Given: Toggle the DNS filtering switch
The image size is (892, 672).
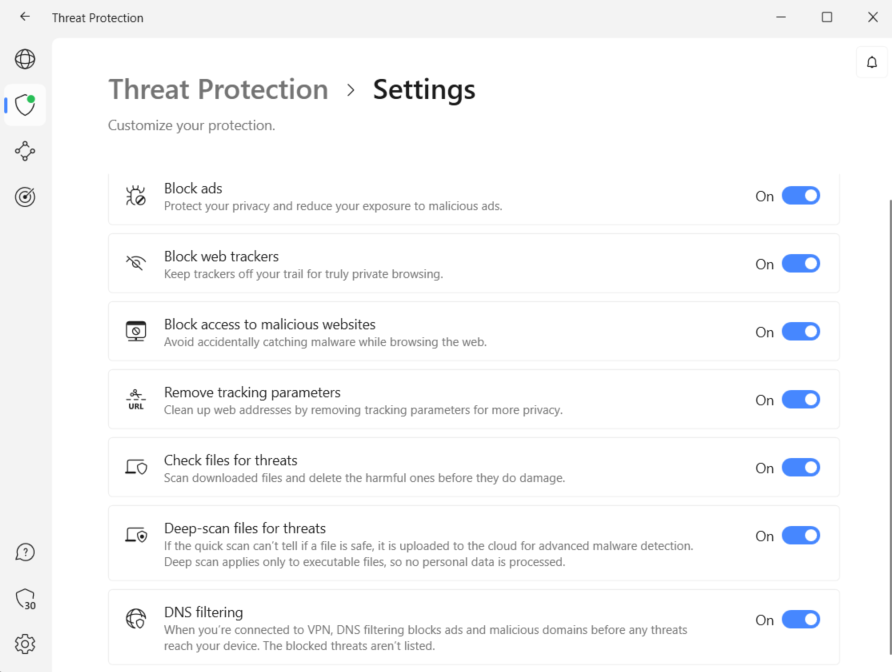Looking at the screenshot, I should coord(800,620).
